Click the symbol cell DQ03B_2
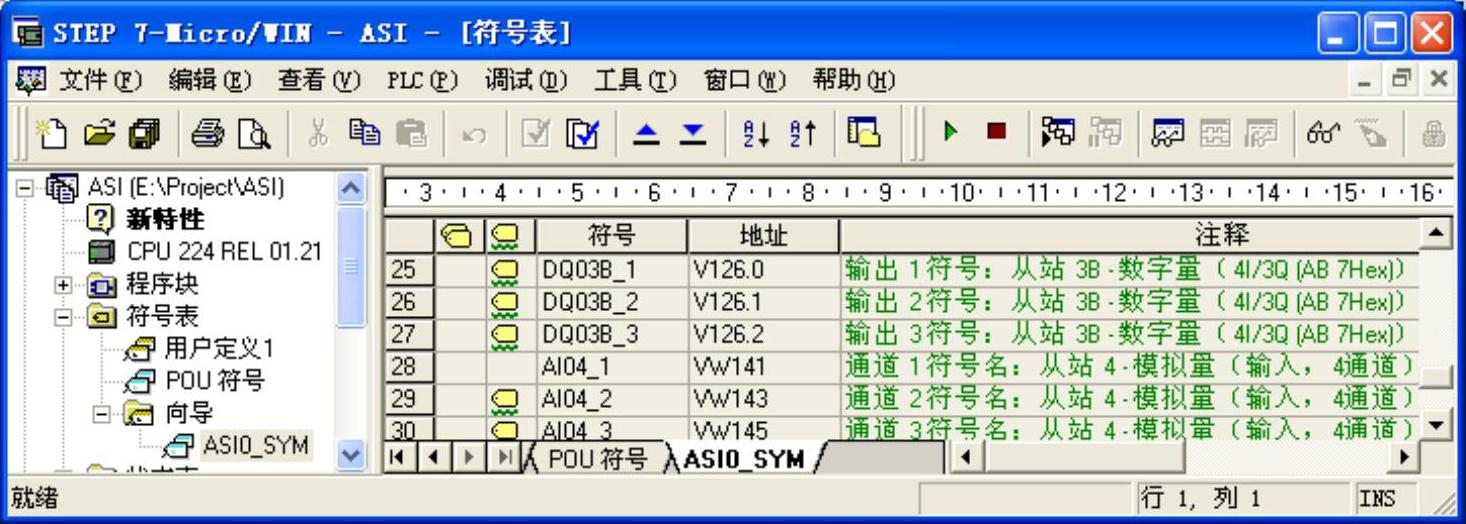The width and height of the screenshot is (1466, 524). [x=612, y=301]
